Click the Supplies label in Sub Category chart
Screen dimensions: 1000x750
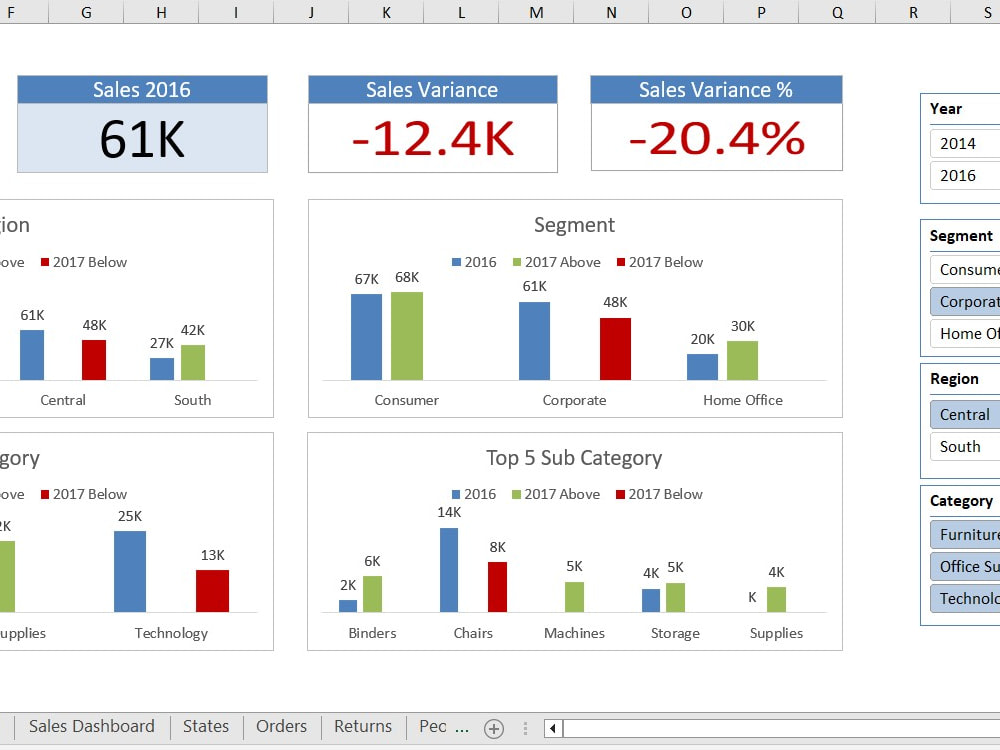pyautogui.click(x=776, y=633)
